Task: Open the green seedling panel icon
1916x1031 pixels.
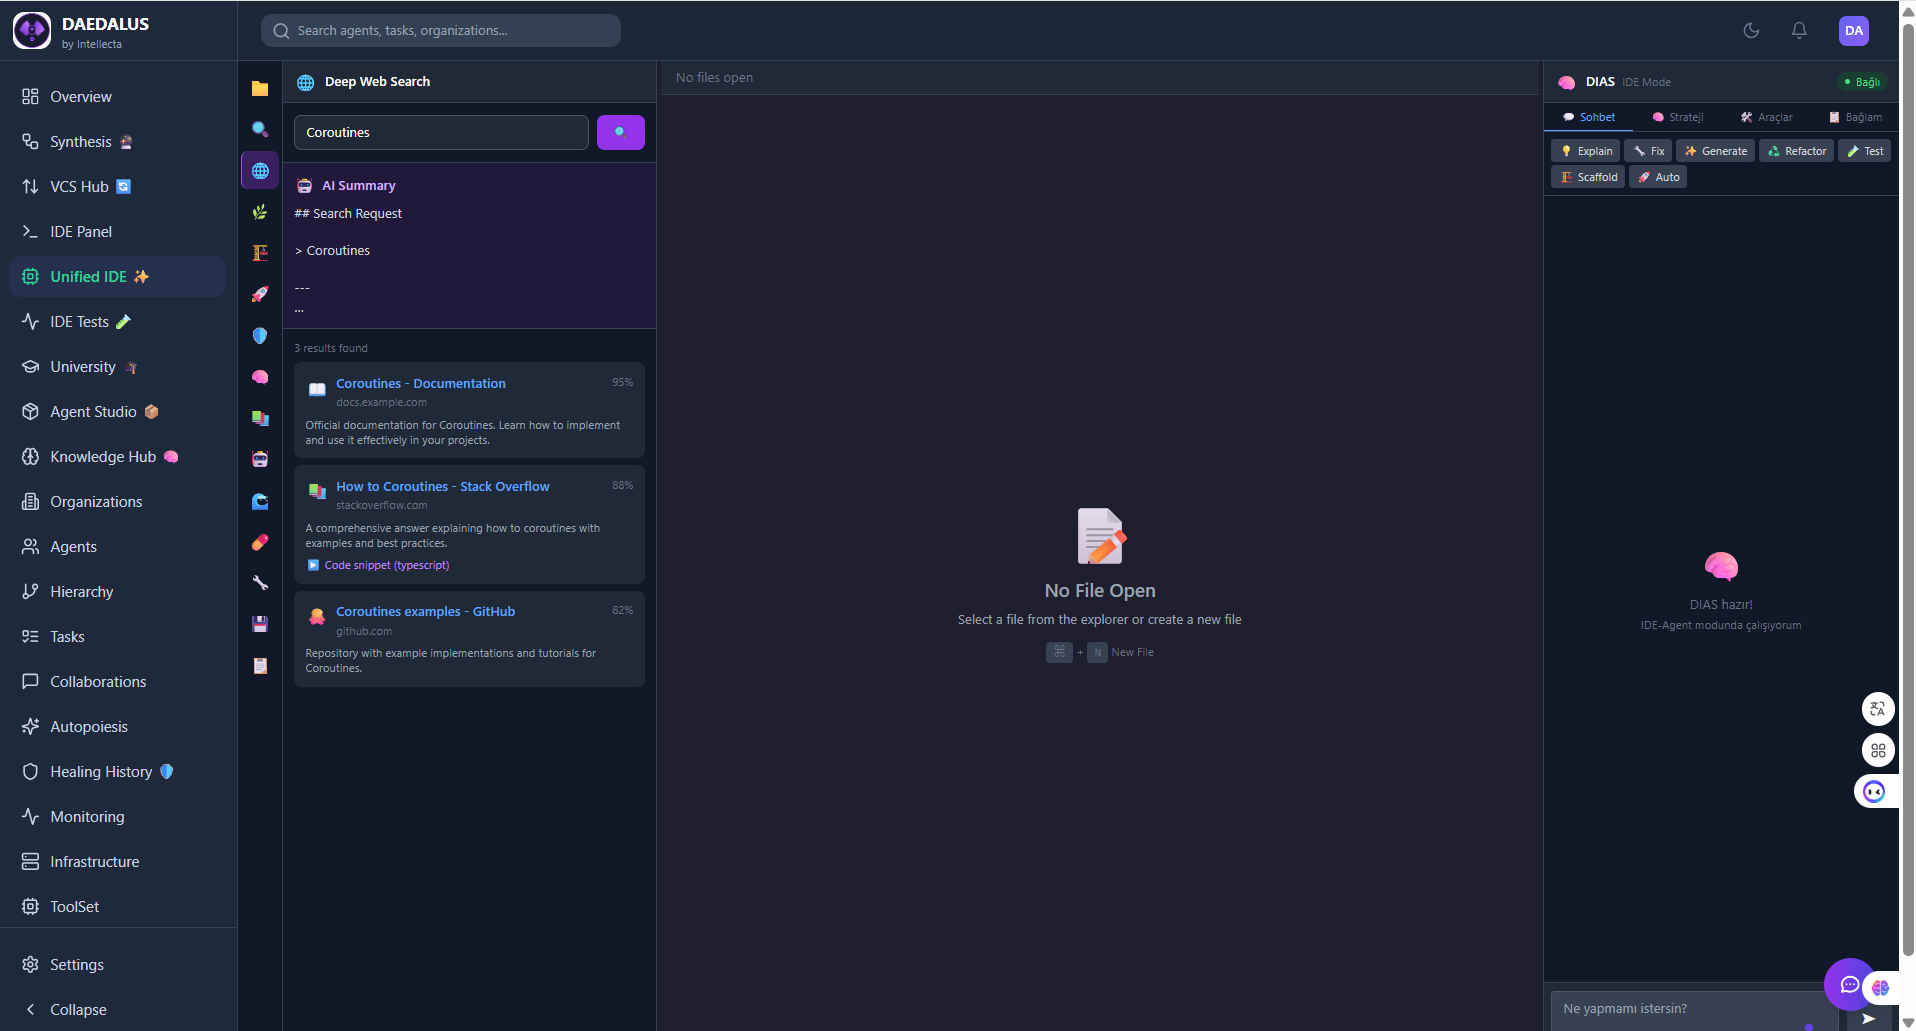Action: pyautogui.click(x=260, y=212)
